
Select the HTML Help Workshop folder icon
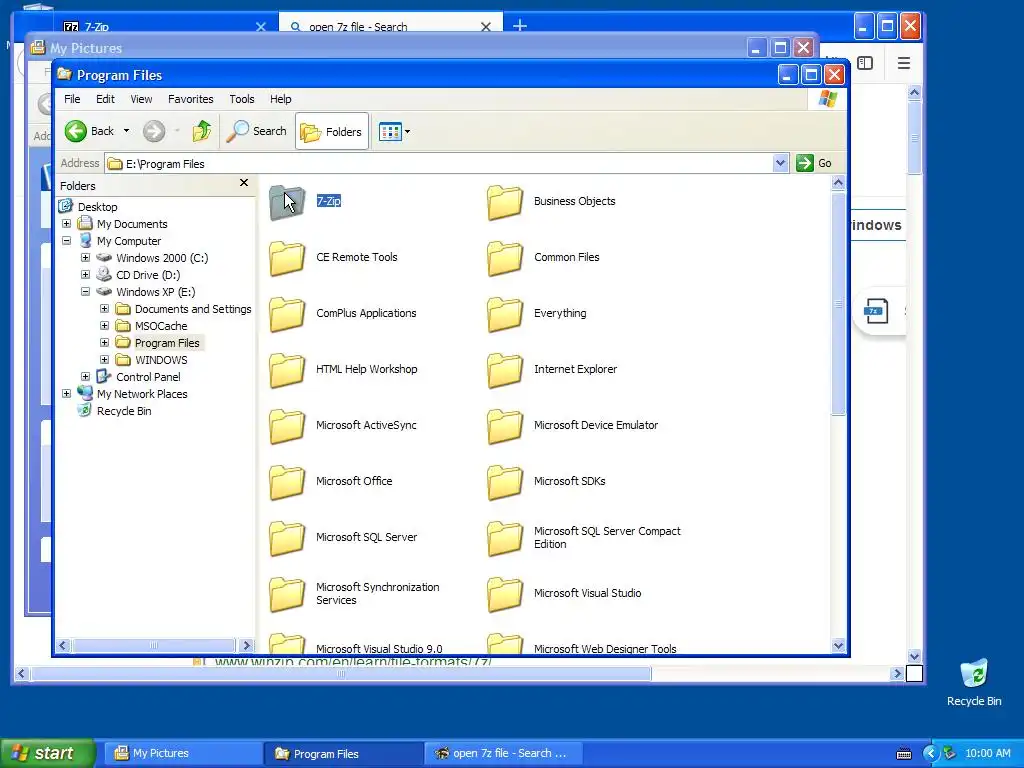point(287,370)
